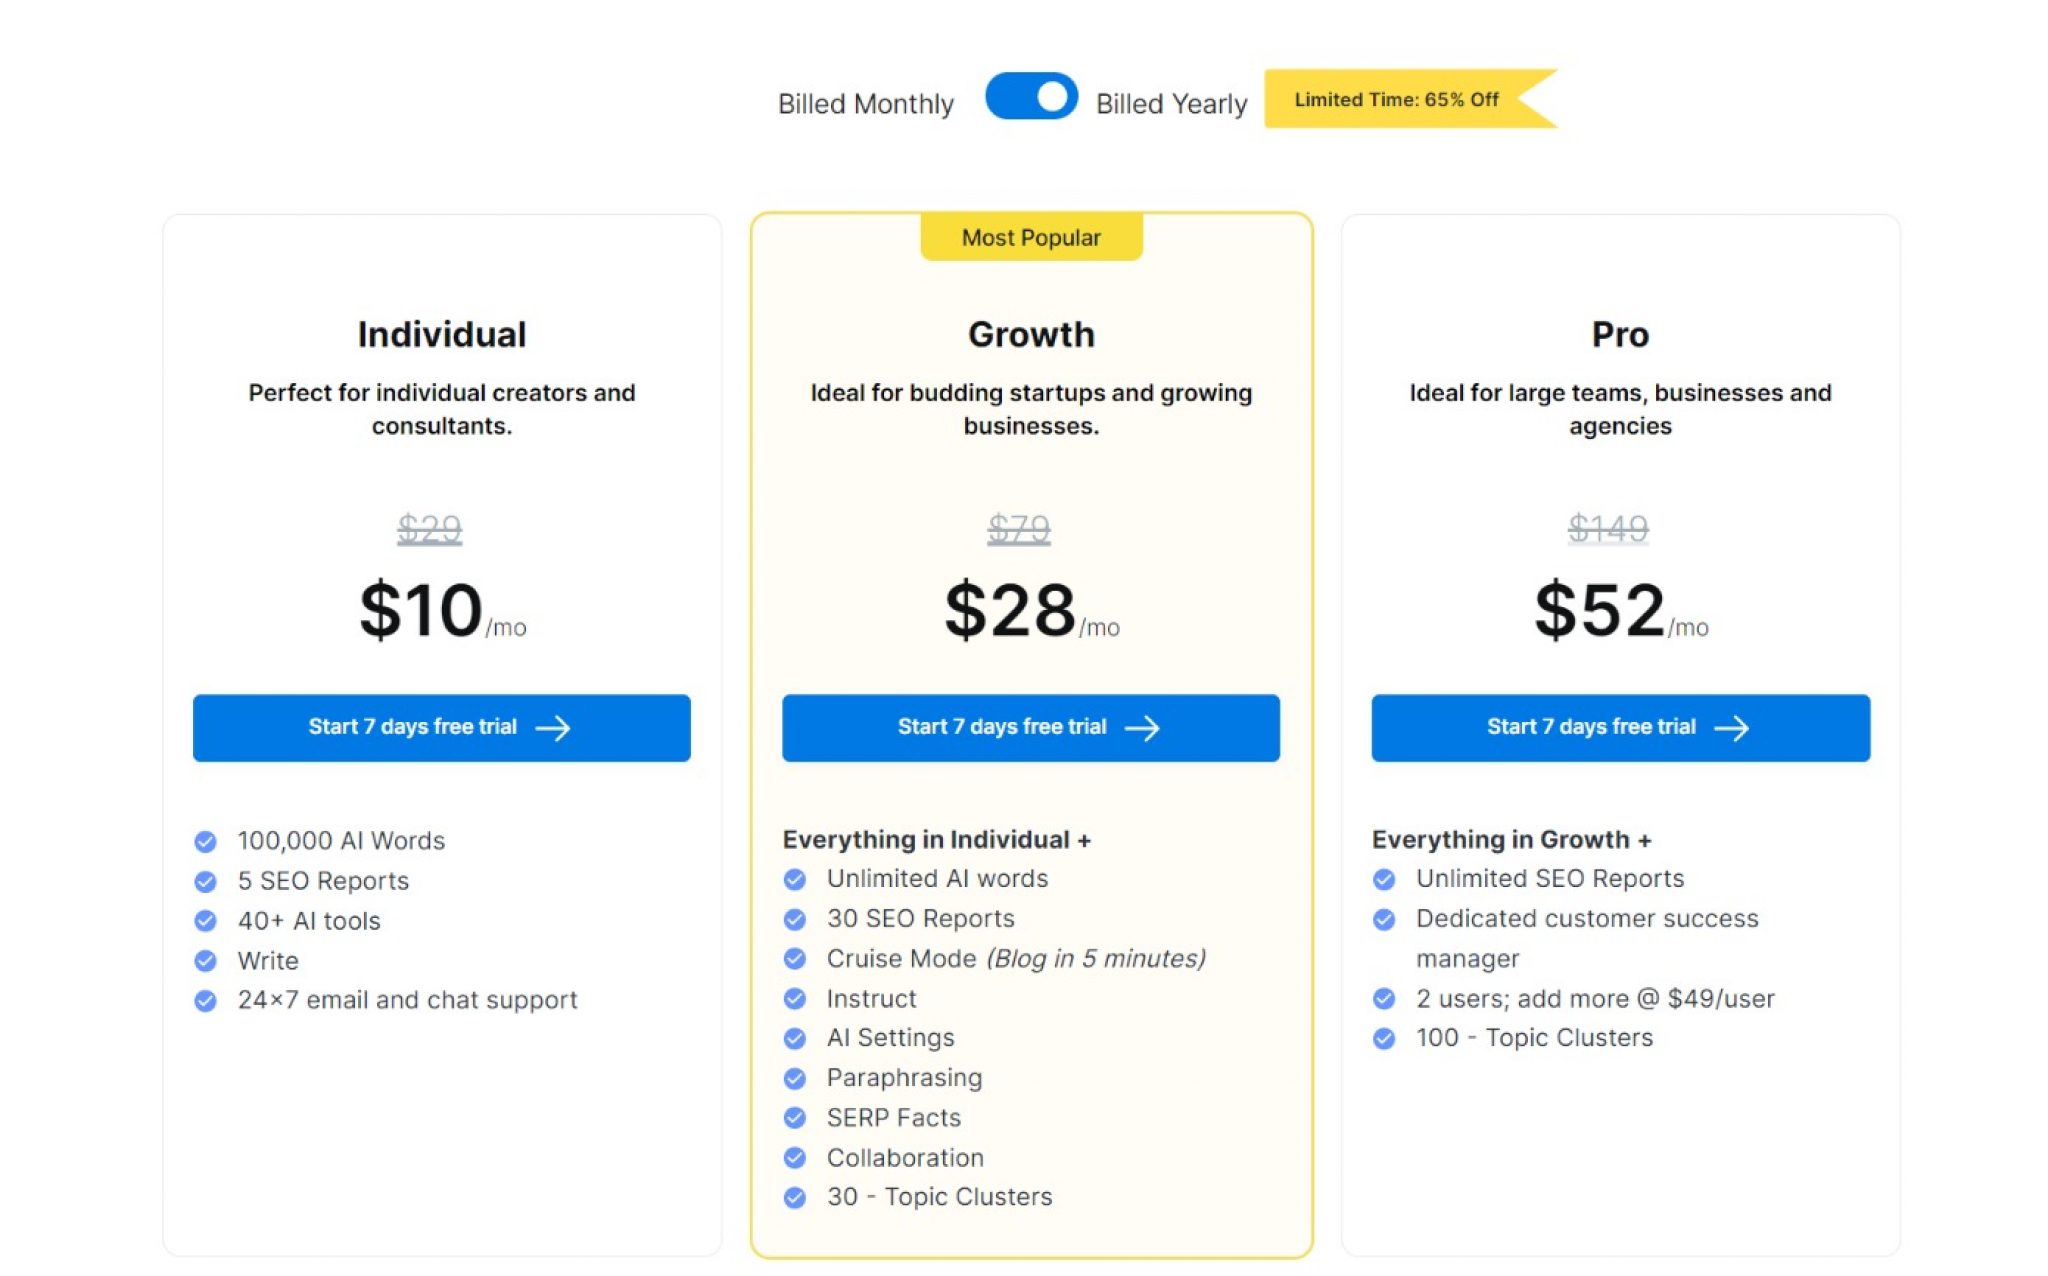
Task: Click checkmark icon beside 24×7 email and chat support
Action: 205,1001
